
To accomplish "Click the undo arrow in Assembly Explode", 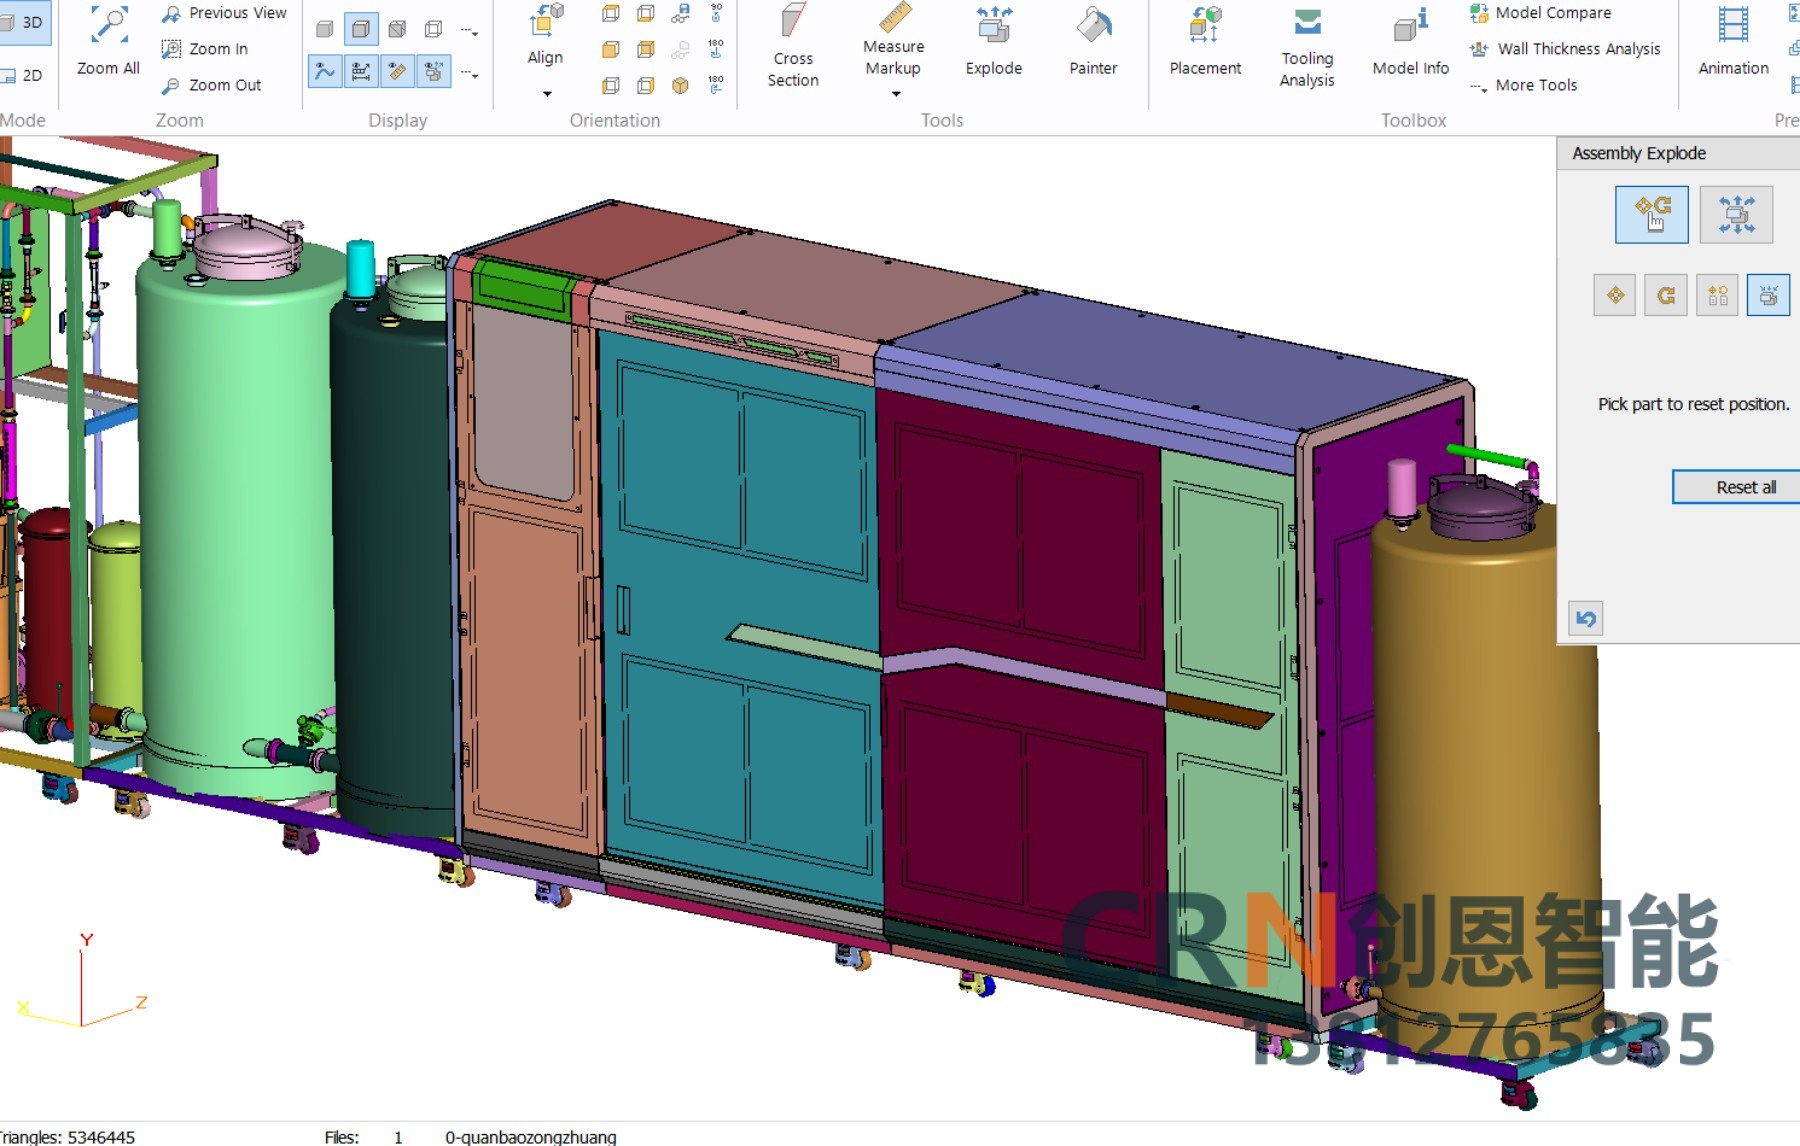I will (1586, 618).
